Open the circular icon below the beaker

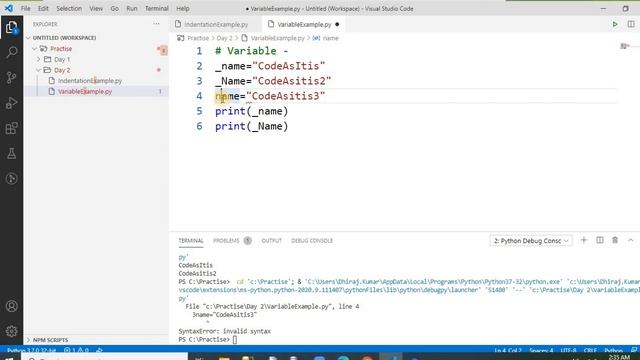coord(11,178)
